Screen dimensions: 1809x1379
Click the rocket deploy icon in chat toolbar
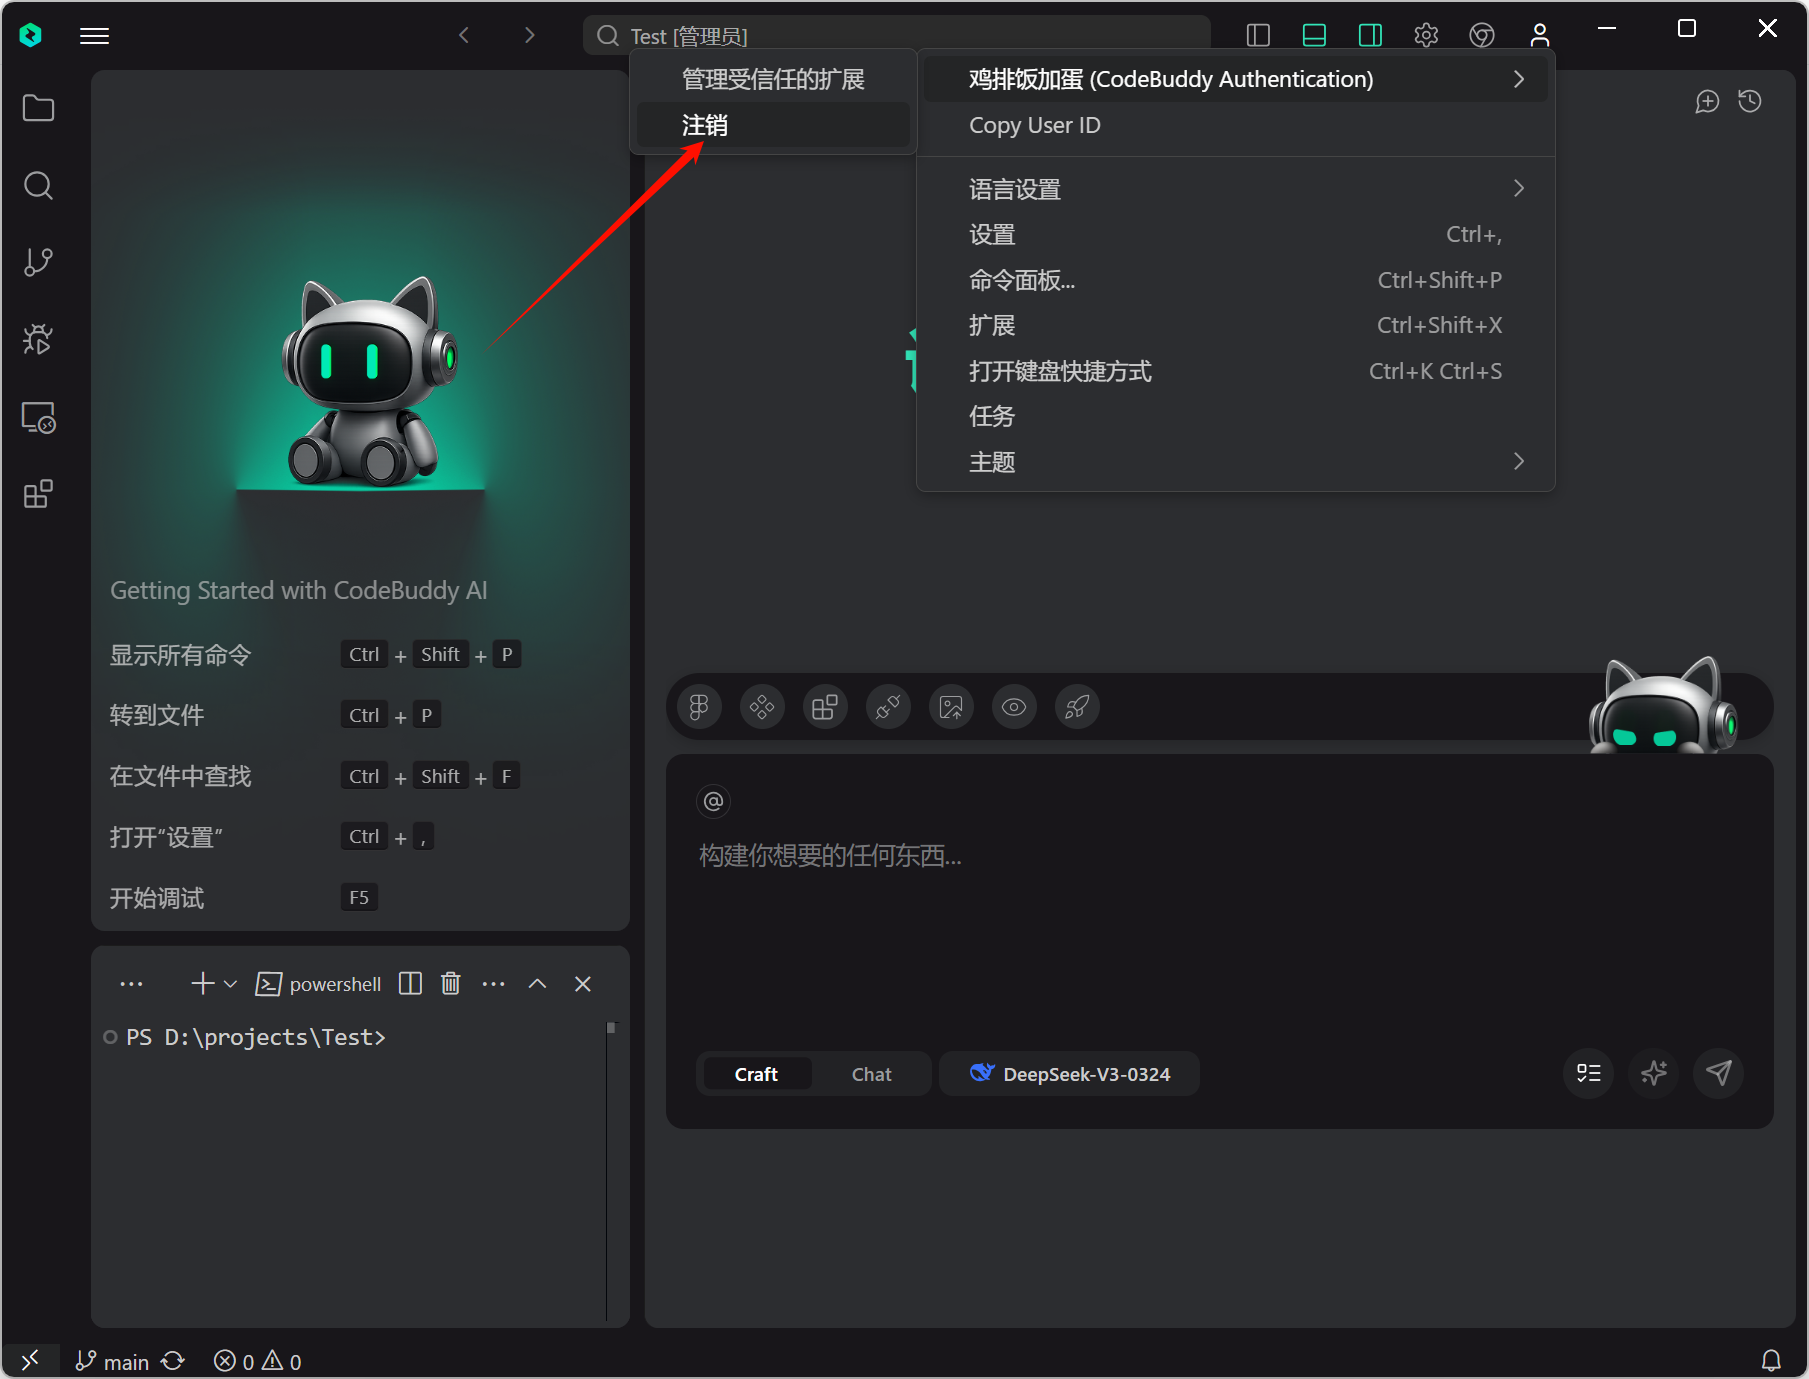coord(1077,708)
